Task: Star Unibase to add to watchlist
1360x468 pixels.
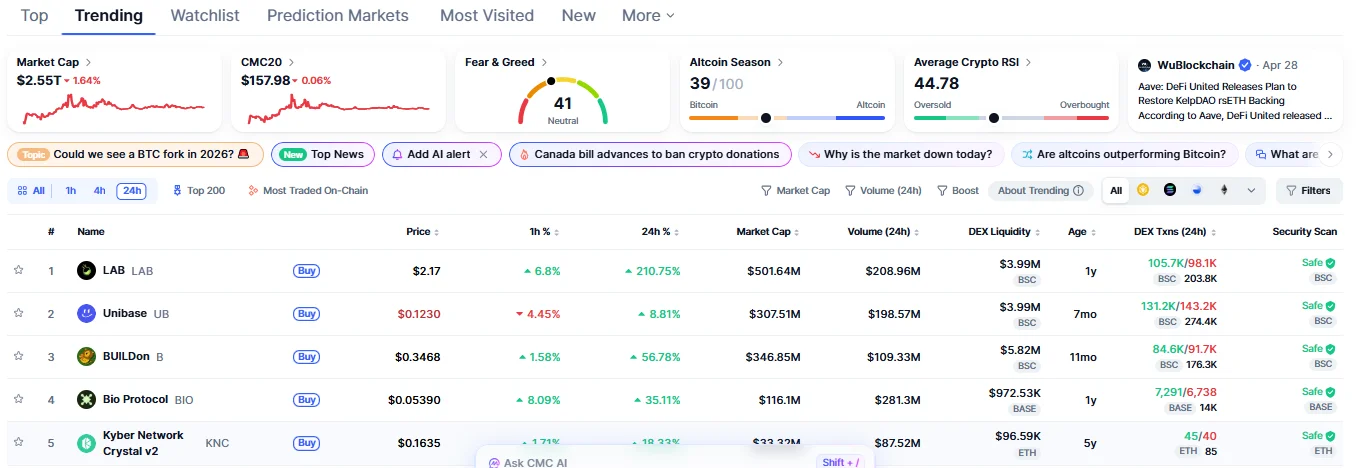Action: pyautogui.click(x=18, y=313)
